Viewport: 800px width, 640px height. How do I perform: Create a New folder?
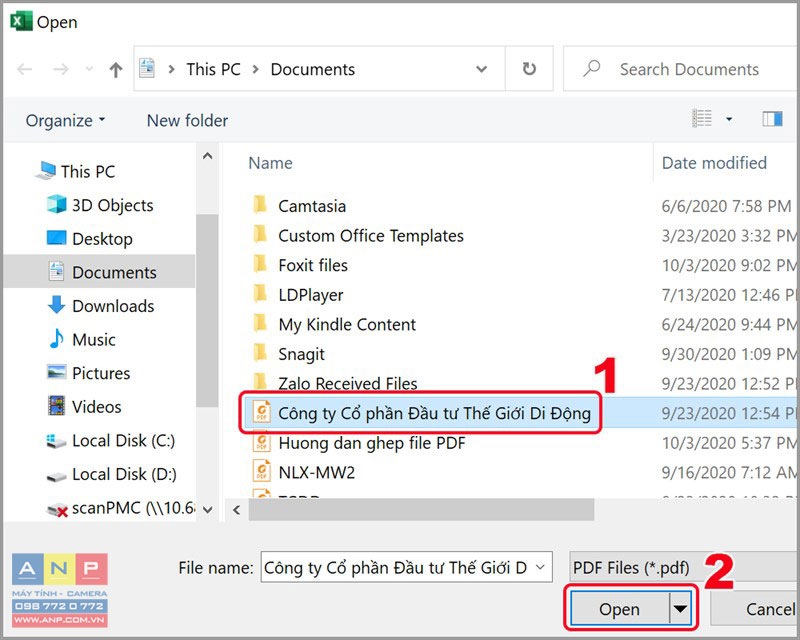click(x=187, y=120)
